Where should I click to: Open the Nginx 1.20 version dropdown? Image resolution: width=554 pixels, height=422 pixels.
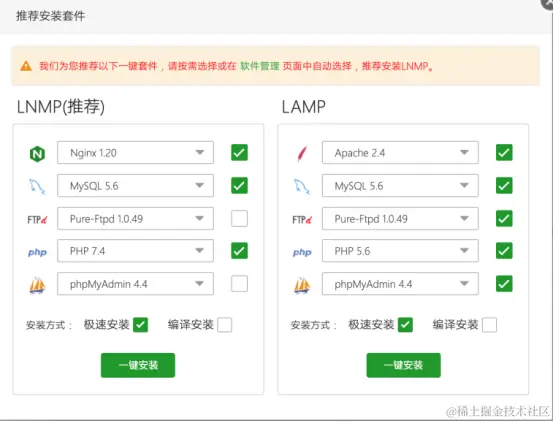pos(135,153)
